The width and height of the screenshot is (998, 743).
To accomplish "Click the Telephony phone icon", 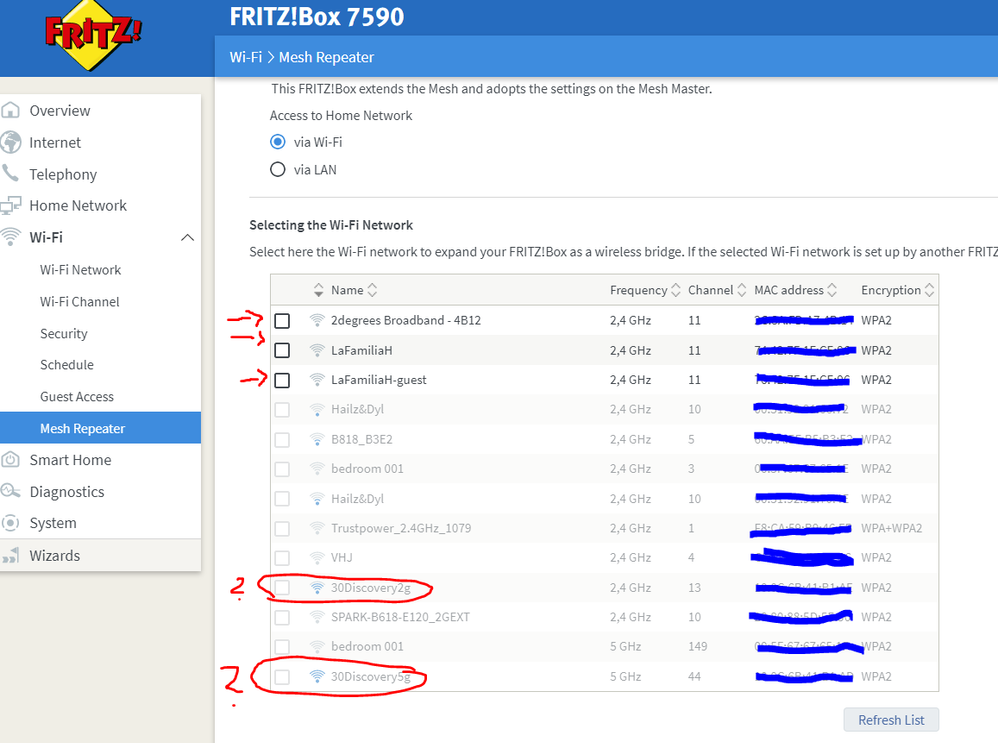I will (x=11, y=174).
